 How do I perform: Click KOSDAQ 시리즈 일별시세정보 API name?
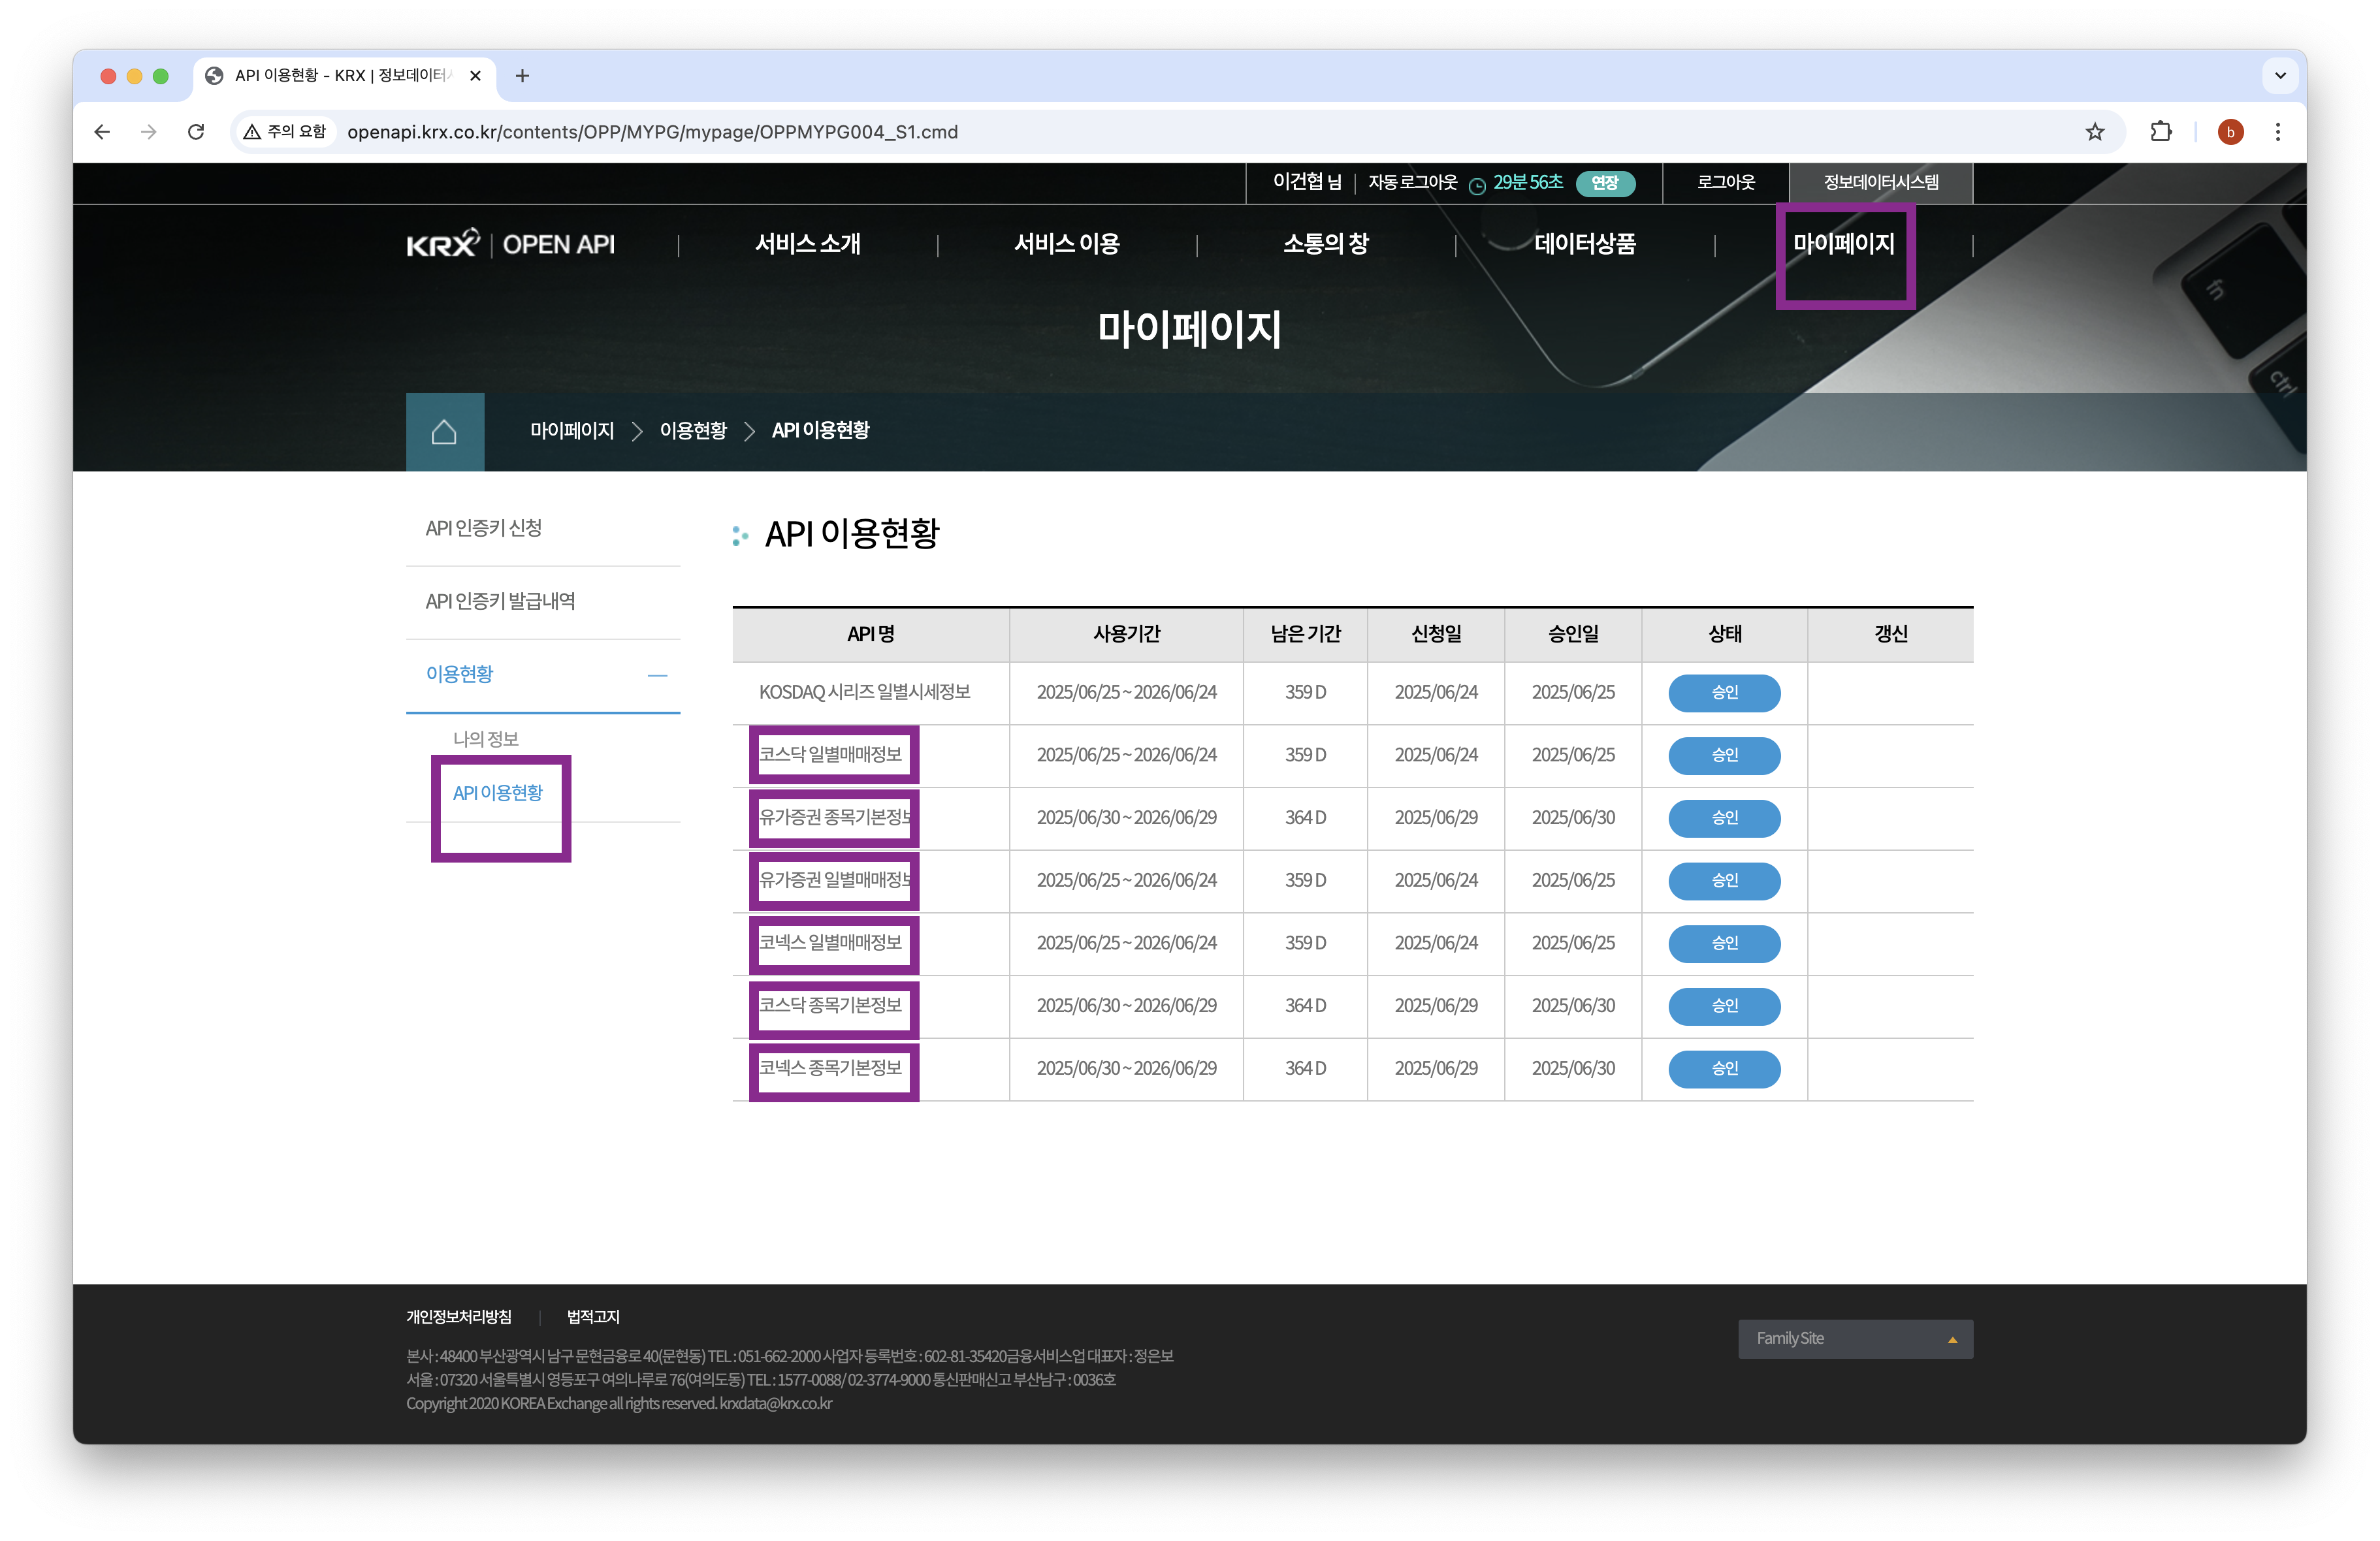(x=865, y=692)
